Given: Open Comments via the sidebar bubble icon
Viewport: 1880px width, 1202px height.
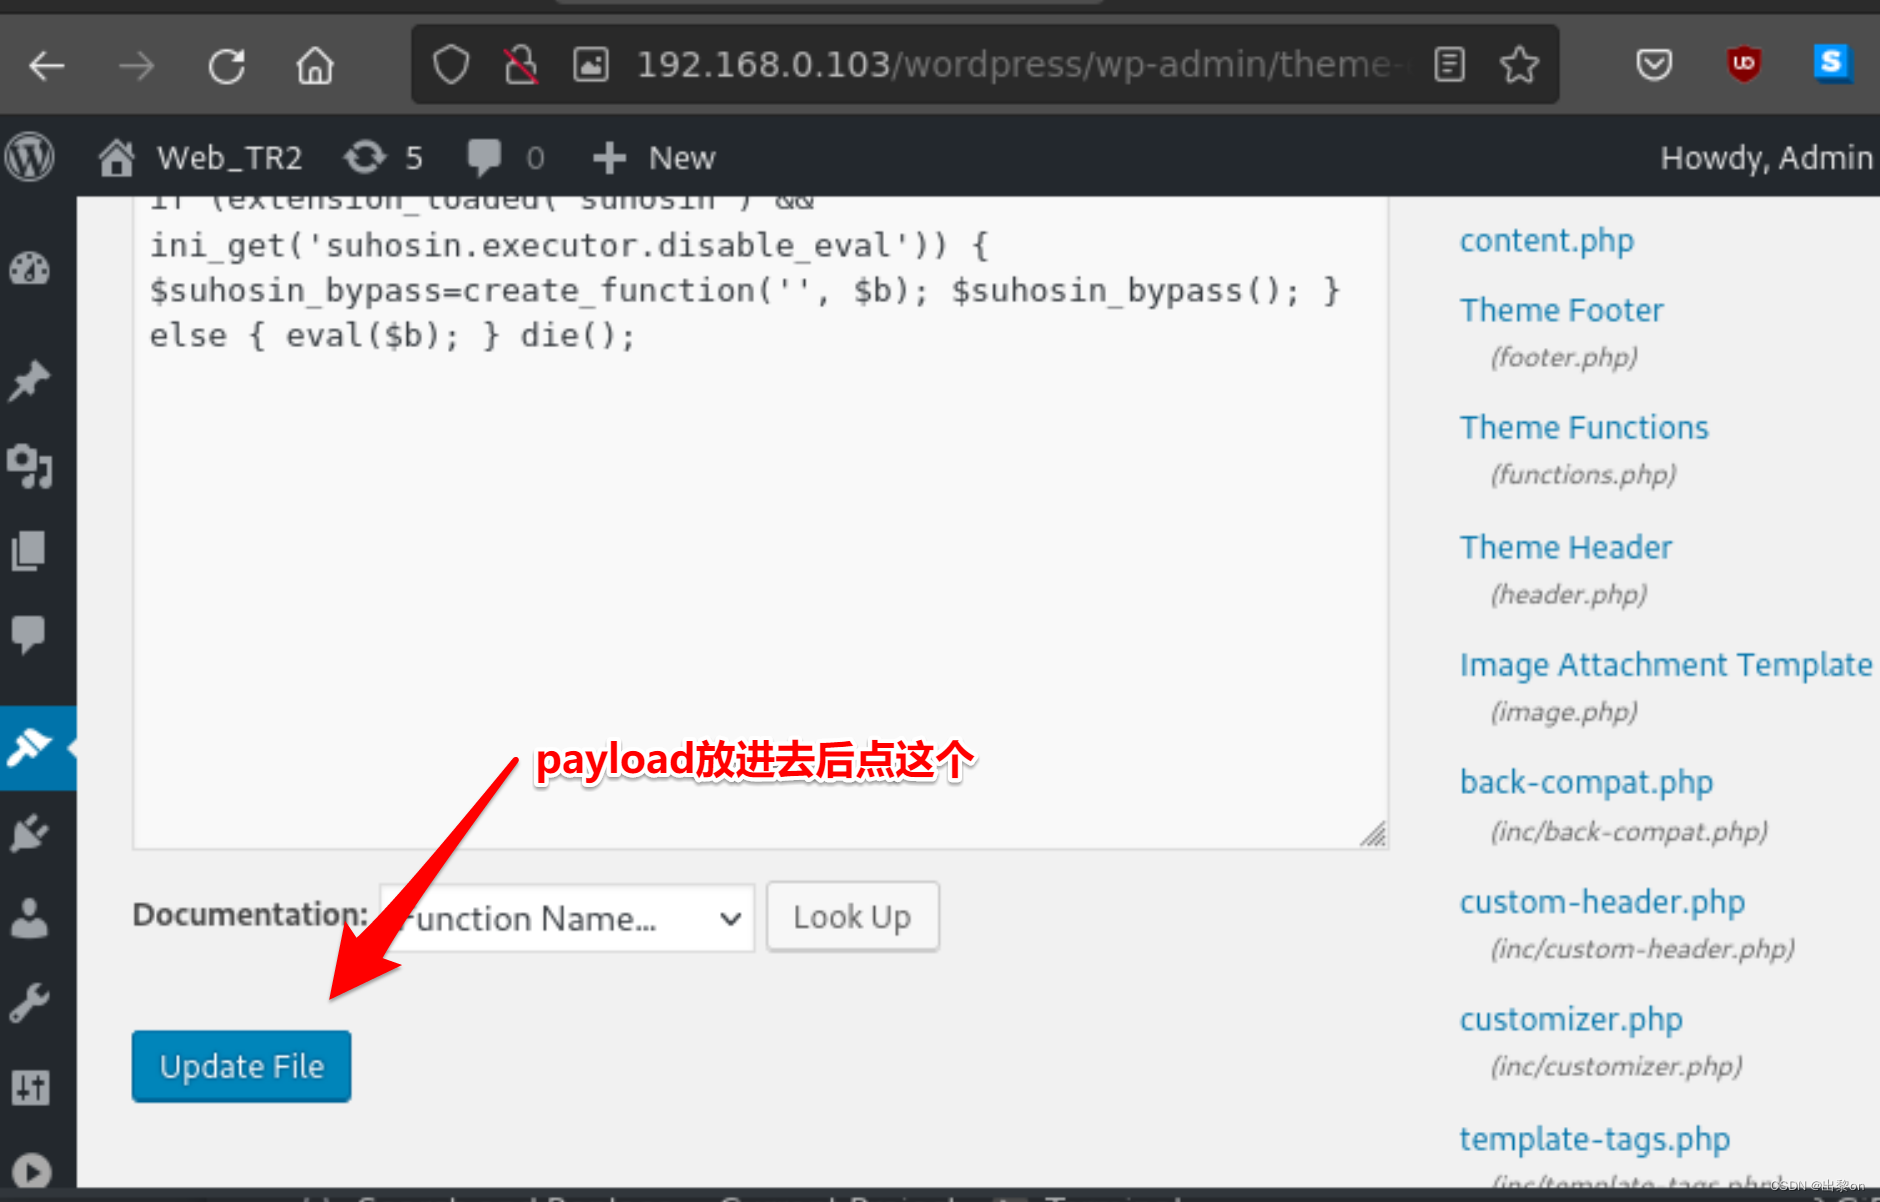Looking at the screenshot, I should pos(29,634).
